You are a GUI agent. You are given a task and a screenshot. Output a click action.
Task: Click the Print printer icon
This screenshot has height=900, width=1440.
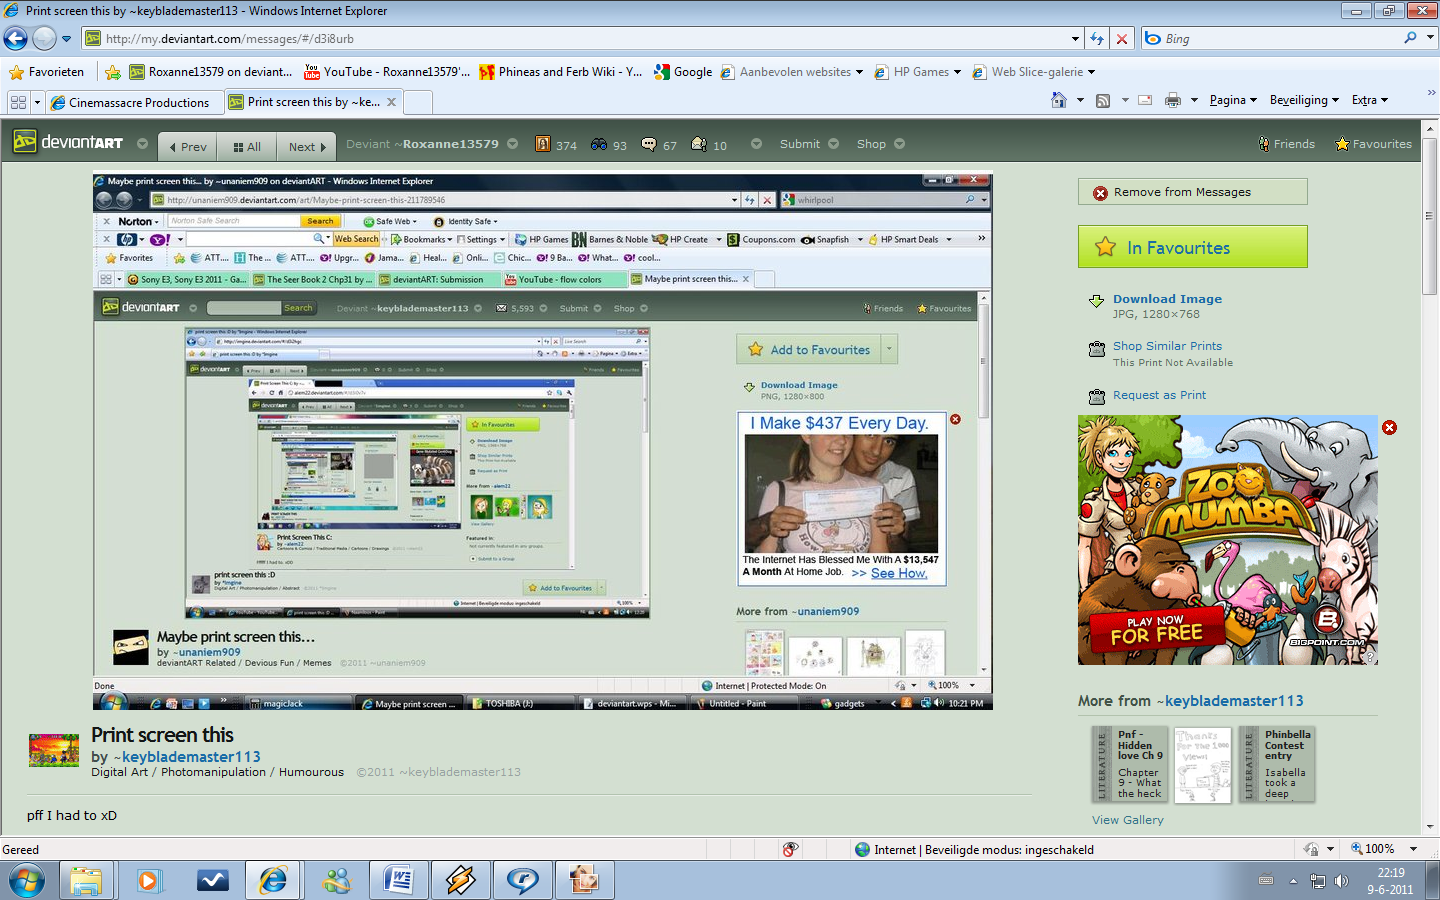click(x=1173, y=100)
